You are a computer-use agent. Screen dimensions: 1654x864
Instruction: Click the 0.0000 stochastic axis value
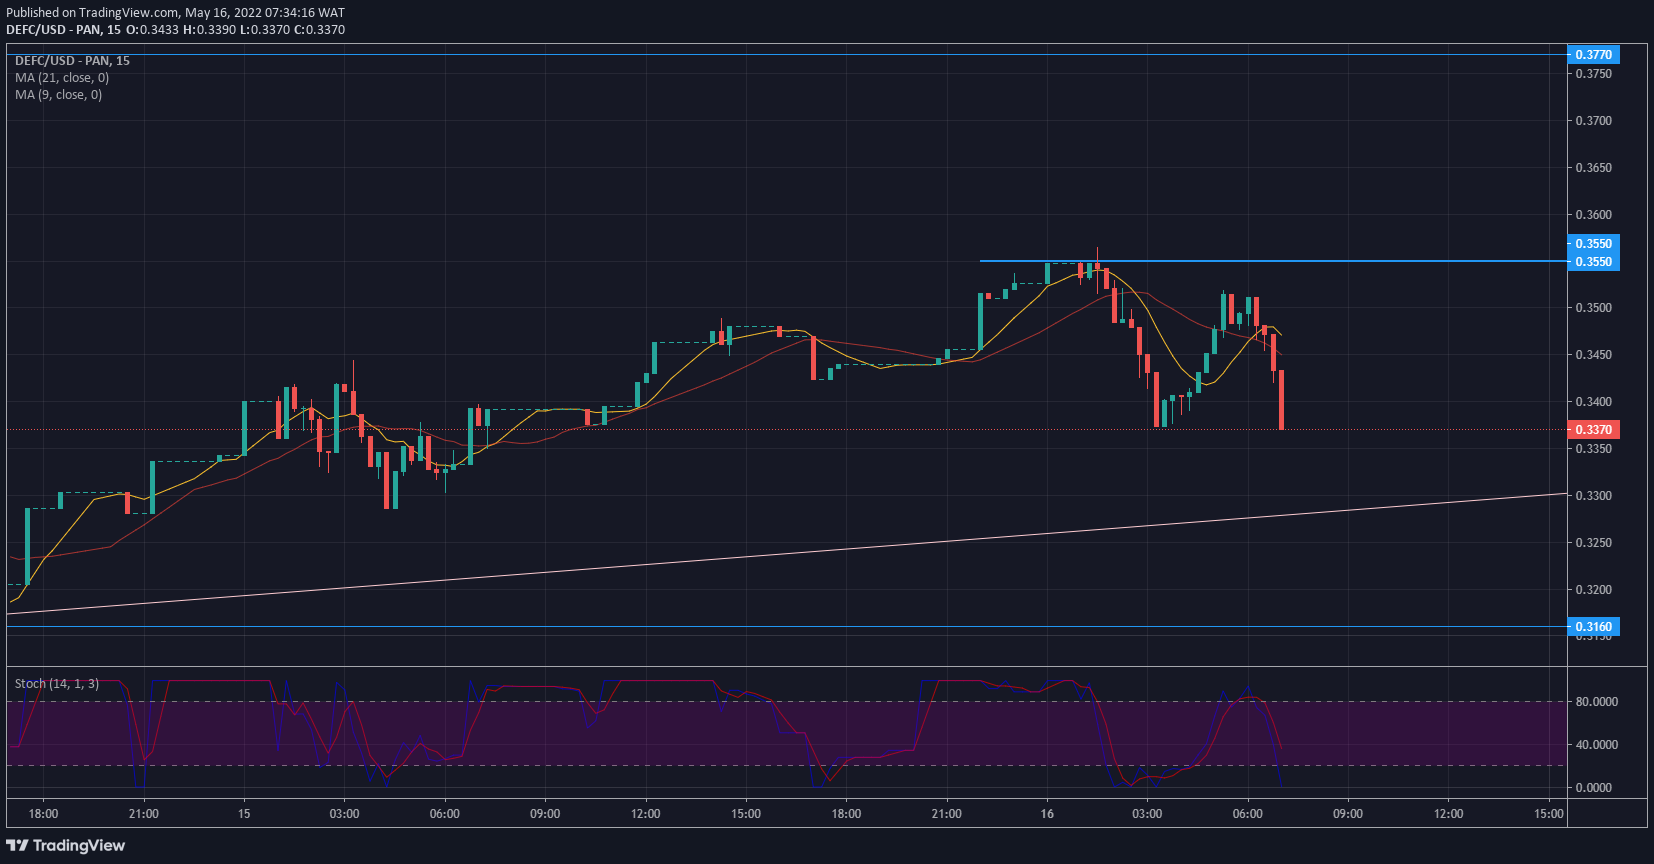tap(1594, 788)
